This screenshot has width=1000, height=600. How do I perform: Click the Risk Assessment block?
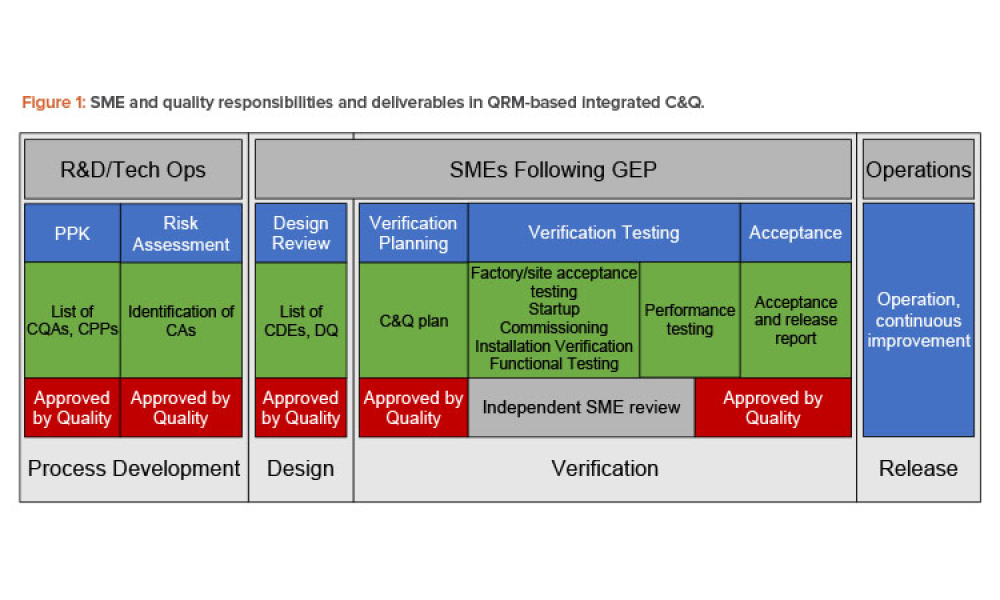[181, 232]
